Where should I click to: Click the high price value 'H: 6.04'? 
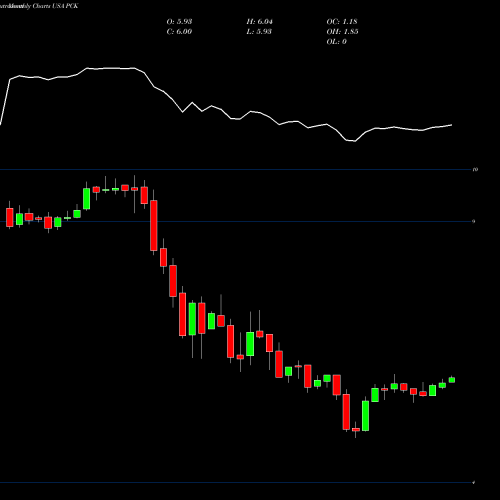click(260, 22)
